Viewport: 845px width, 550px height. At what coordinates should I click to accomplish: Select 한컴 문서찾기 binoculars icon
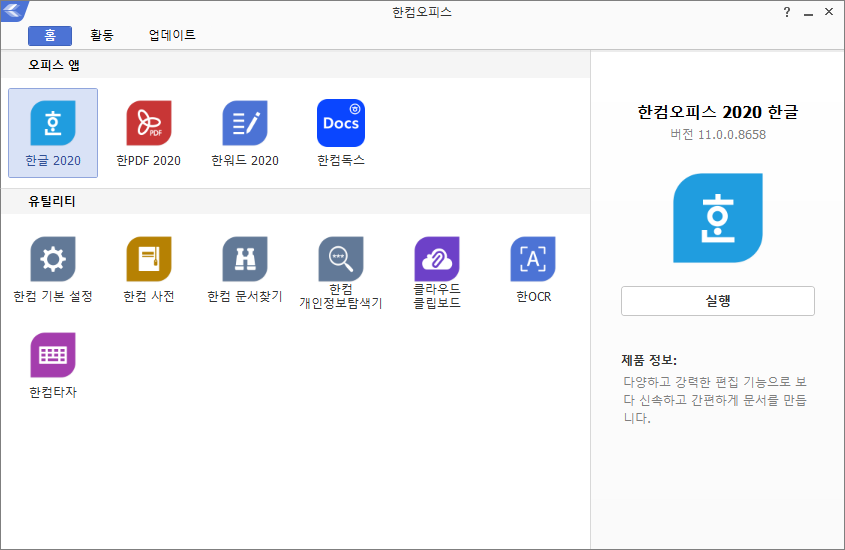coord(245,259)
